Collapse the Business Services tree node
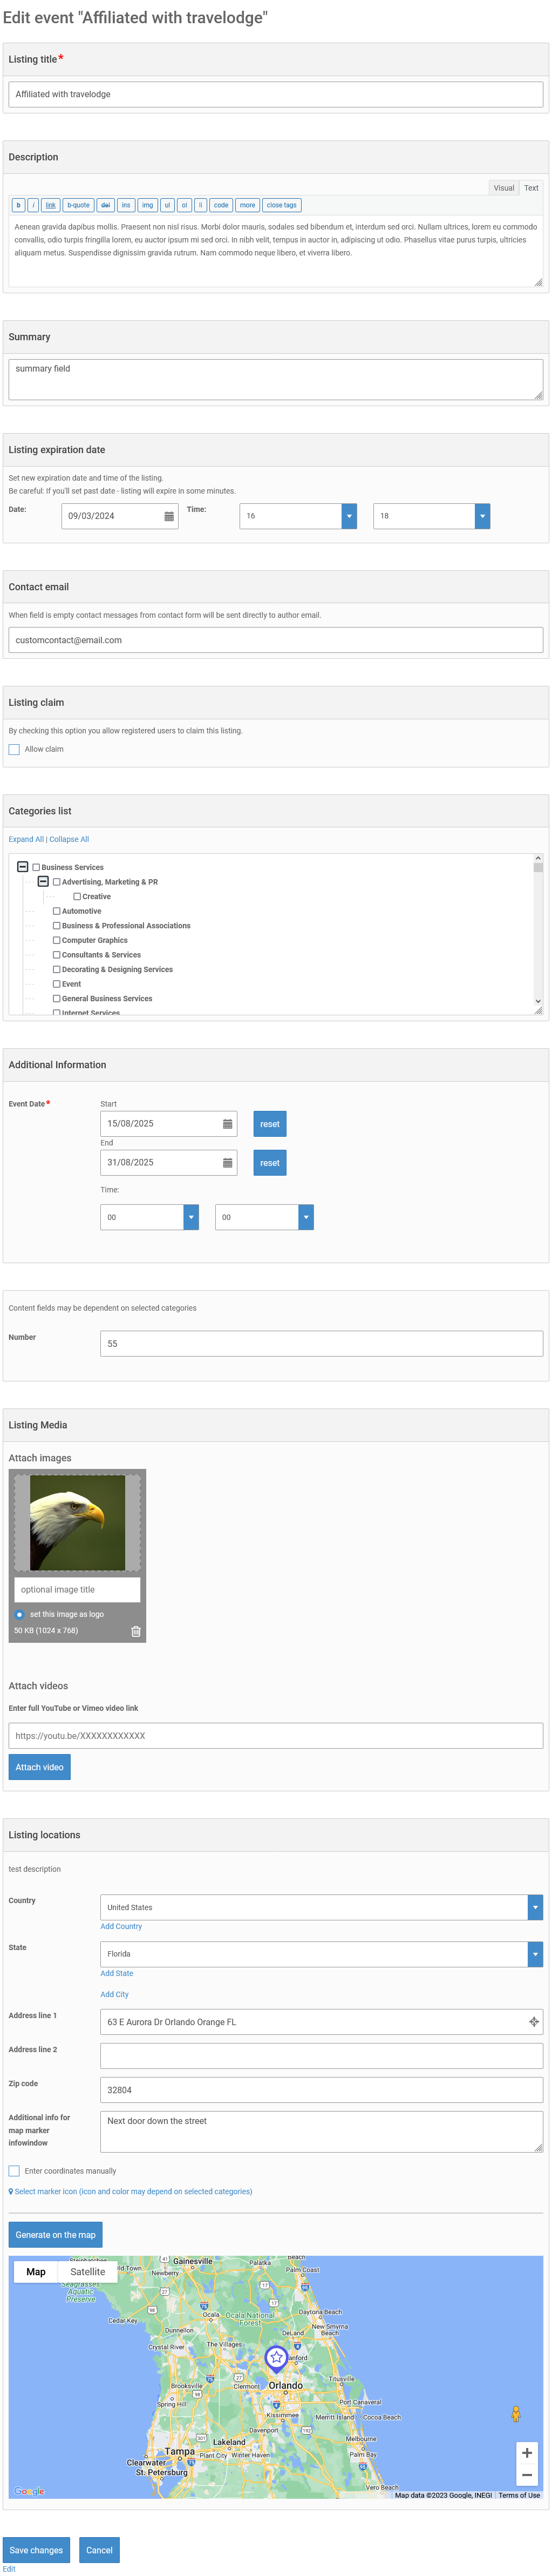552x2576 pixels. (x=23, y=867)
